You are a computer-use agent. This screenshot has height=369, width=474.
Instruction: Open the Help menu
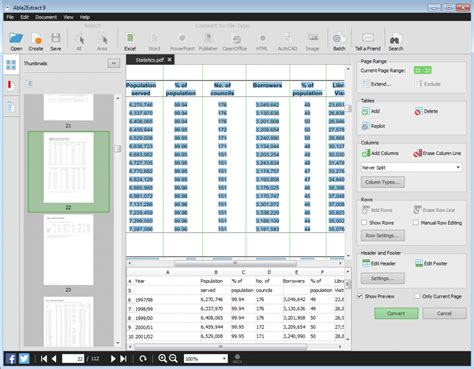(x=85, y=17)
